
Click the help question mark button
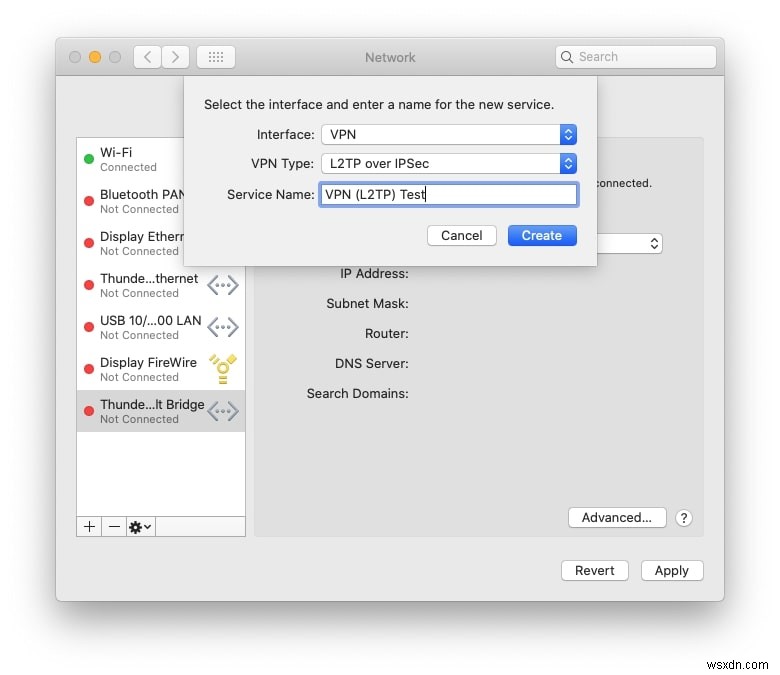[684, 518]
